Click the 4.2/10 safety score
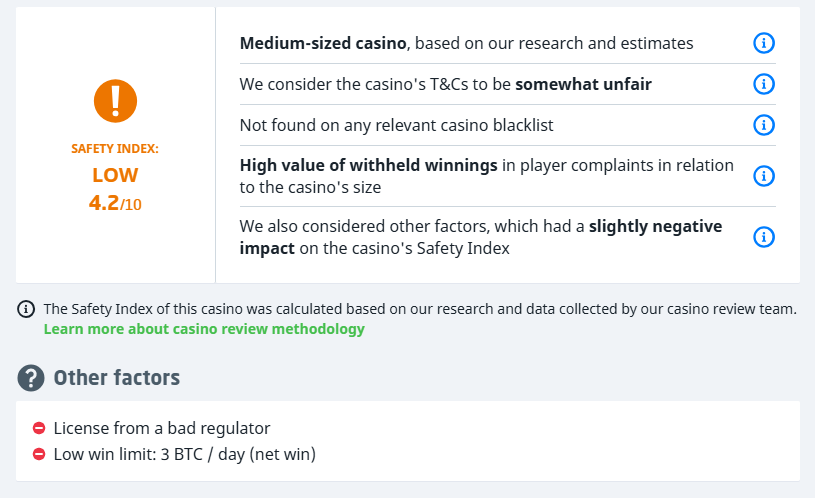 pos(115,203)
